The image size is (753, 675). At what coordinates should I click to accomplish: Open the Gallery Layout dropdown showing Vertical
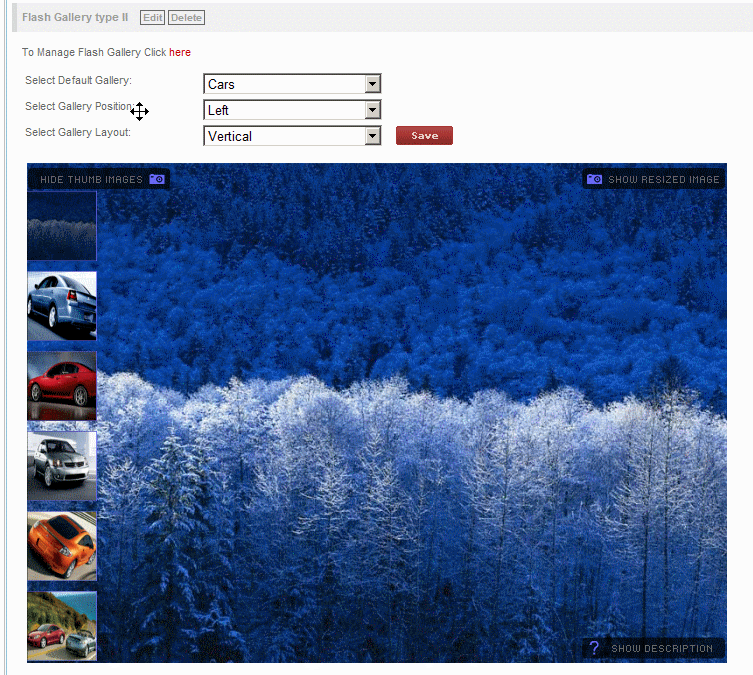(x=292, y=136)
